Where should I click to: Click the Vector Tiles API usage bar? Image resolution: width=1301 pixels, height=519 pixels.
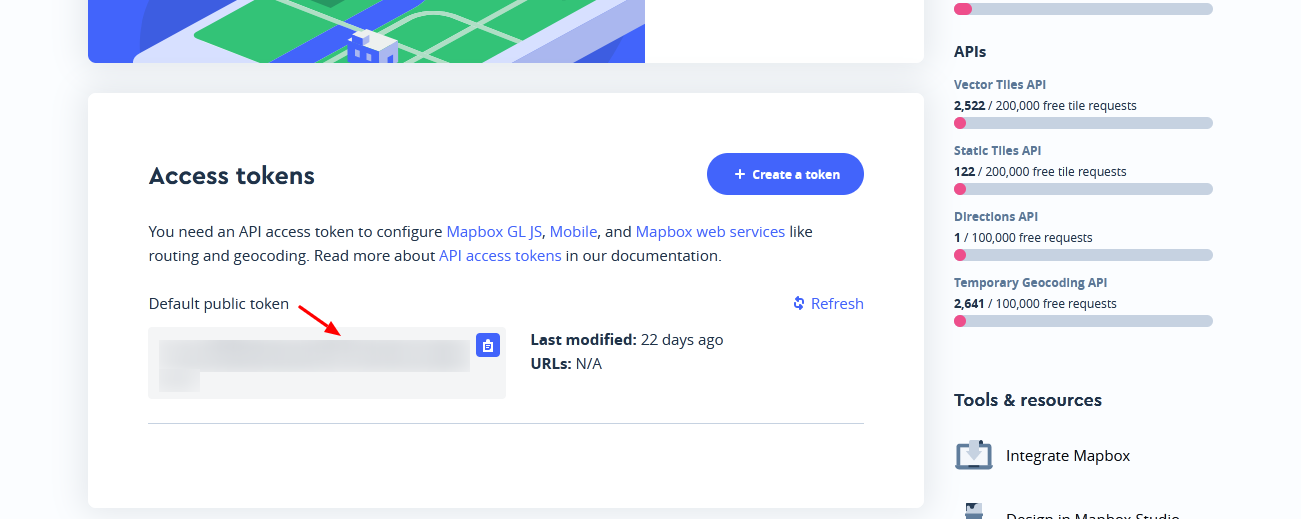pos(1083,123)
